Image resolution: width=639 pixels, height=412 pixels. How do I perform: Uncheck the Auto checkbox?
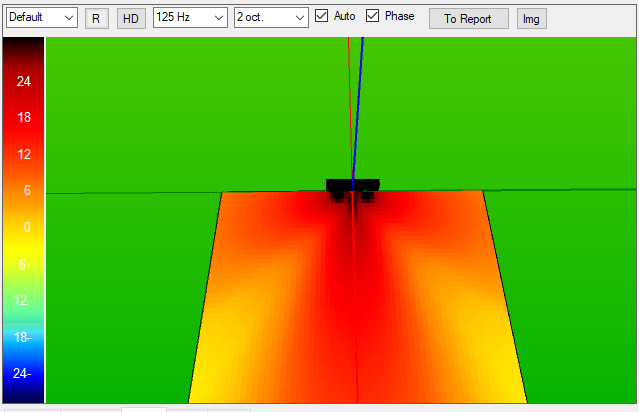coord(322,16)
